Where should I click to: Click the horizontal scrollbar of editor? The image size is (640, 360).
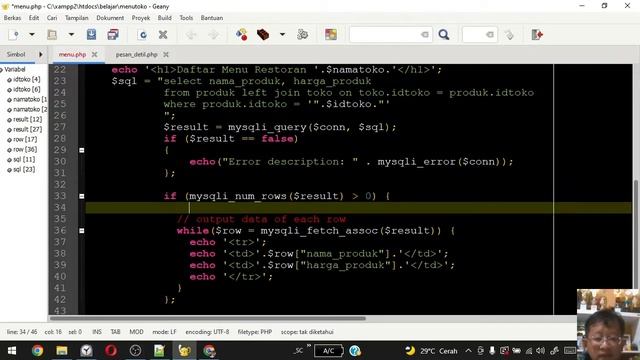click(208, 318)
